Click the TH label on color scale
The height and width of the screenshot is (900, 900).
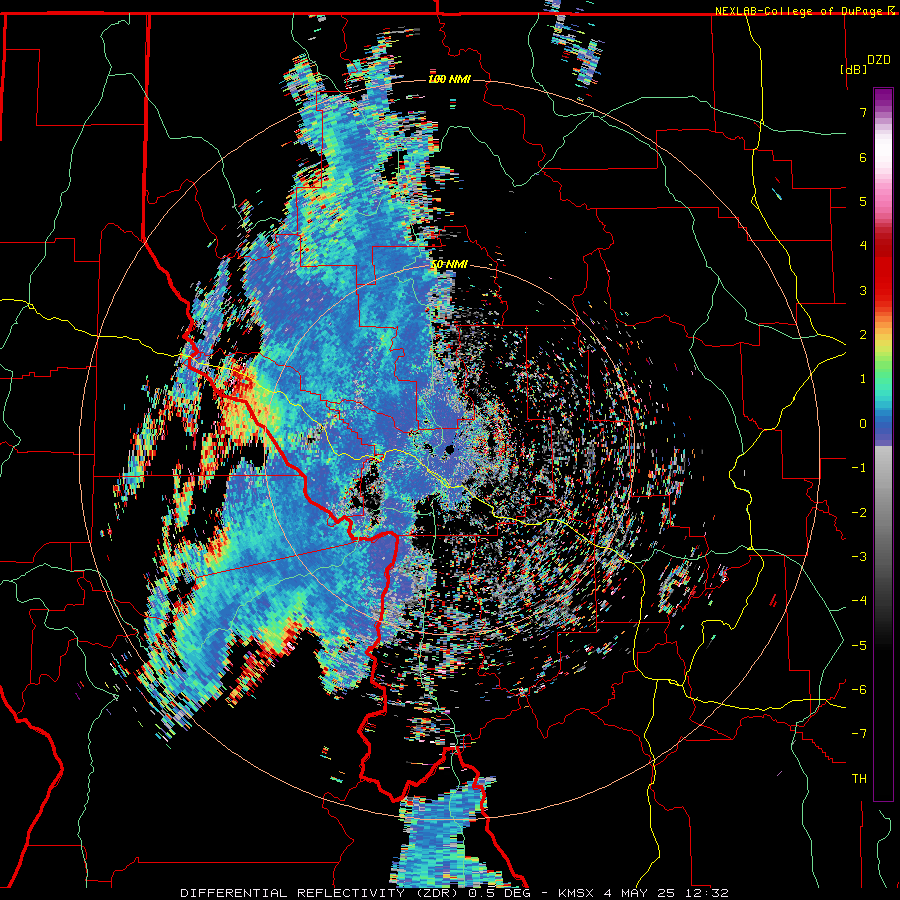[x=859, y=778]
